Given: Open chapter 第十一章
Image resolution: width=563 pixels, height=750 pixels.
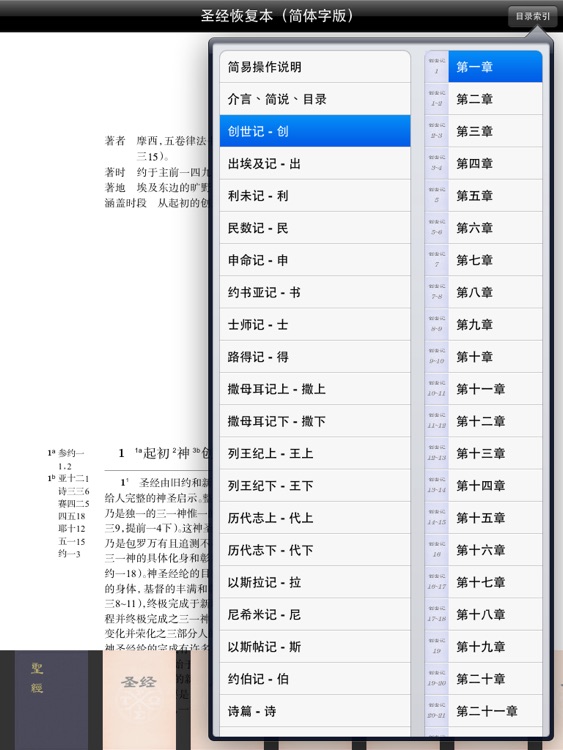Looking at the screenshot, I should tap(495, 389).
